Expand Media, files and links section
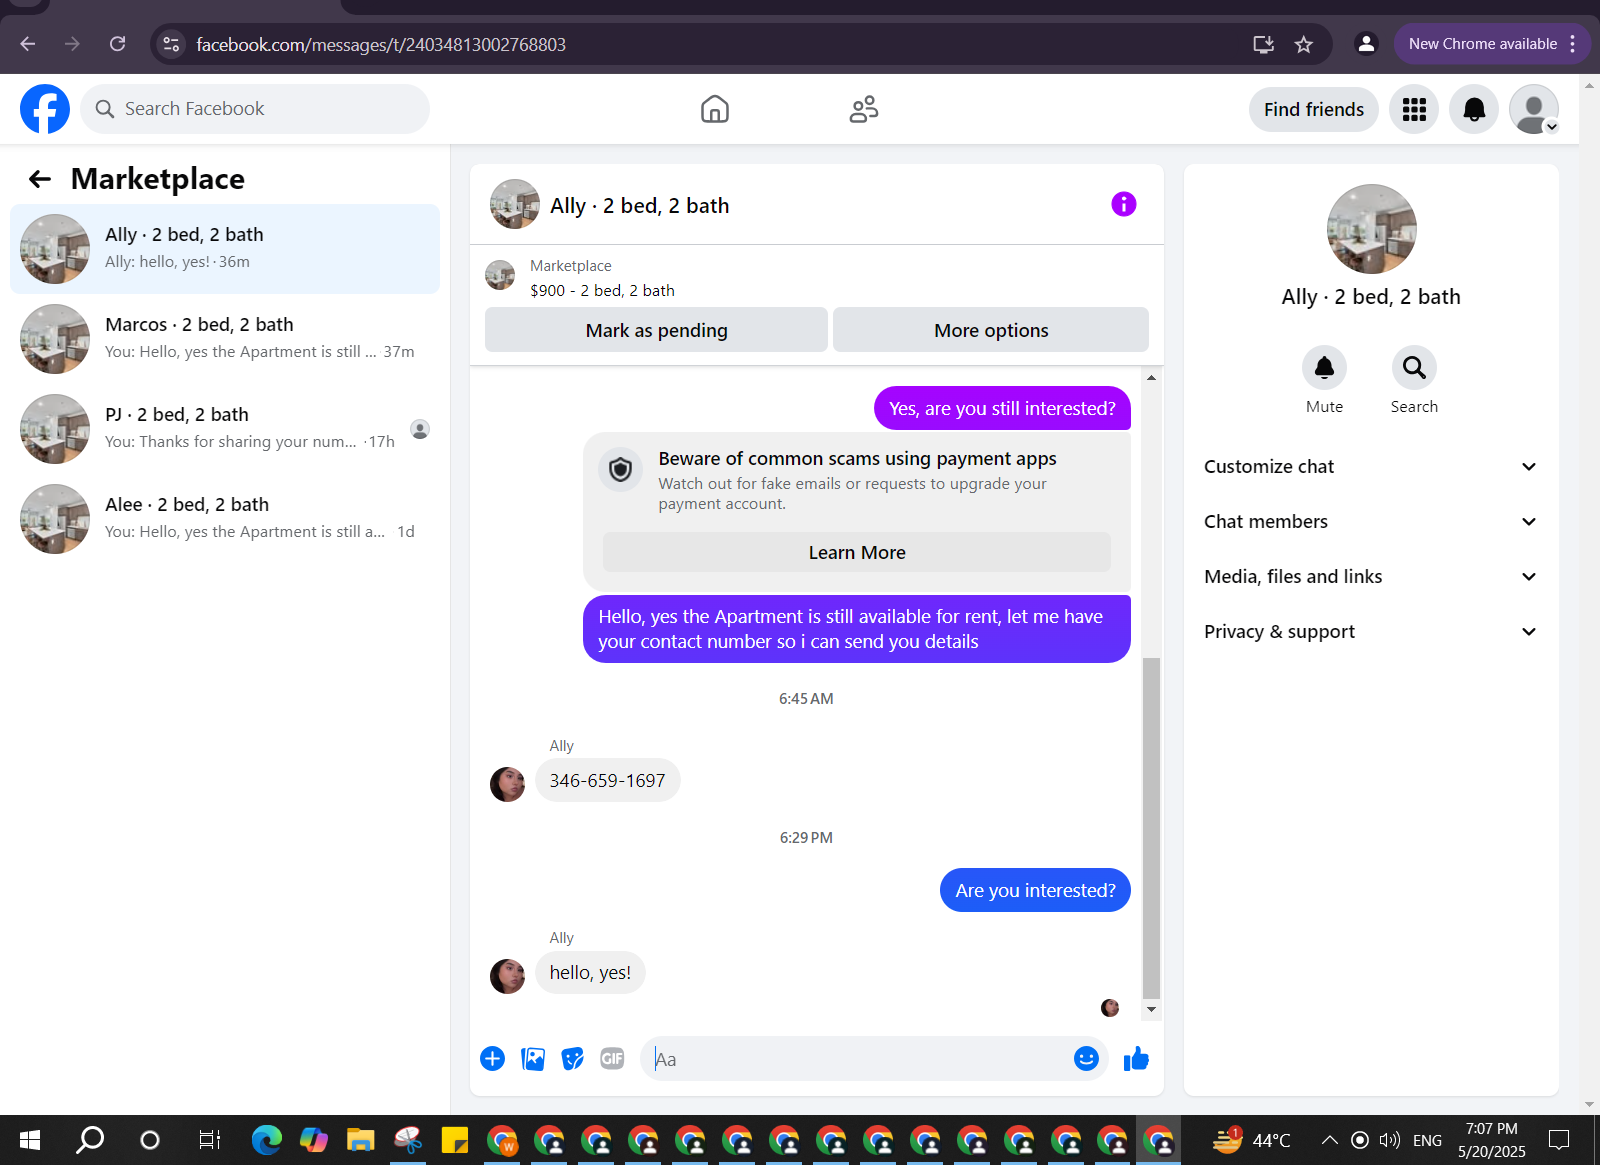Viewport: 1600px width, 1165px height. point(1370,577)
